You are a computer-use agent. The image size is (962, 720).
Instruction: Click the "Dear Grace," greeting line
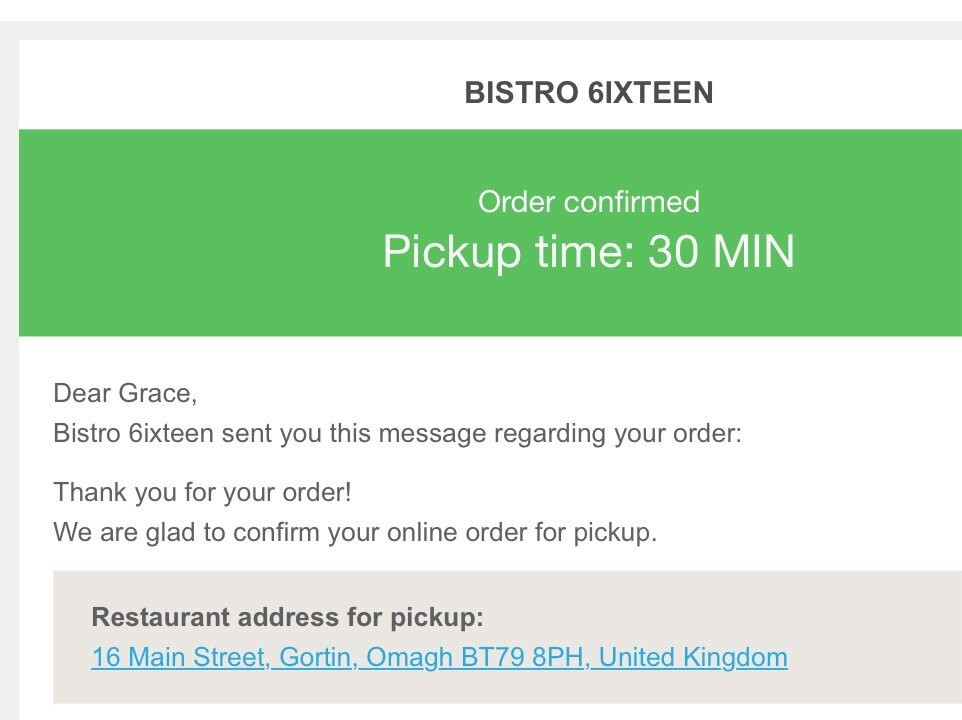pyautogui.click(x=125, y=393)
